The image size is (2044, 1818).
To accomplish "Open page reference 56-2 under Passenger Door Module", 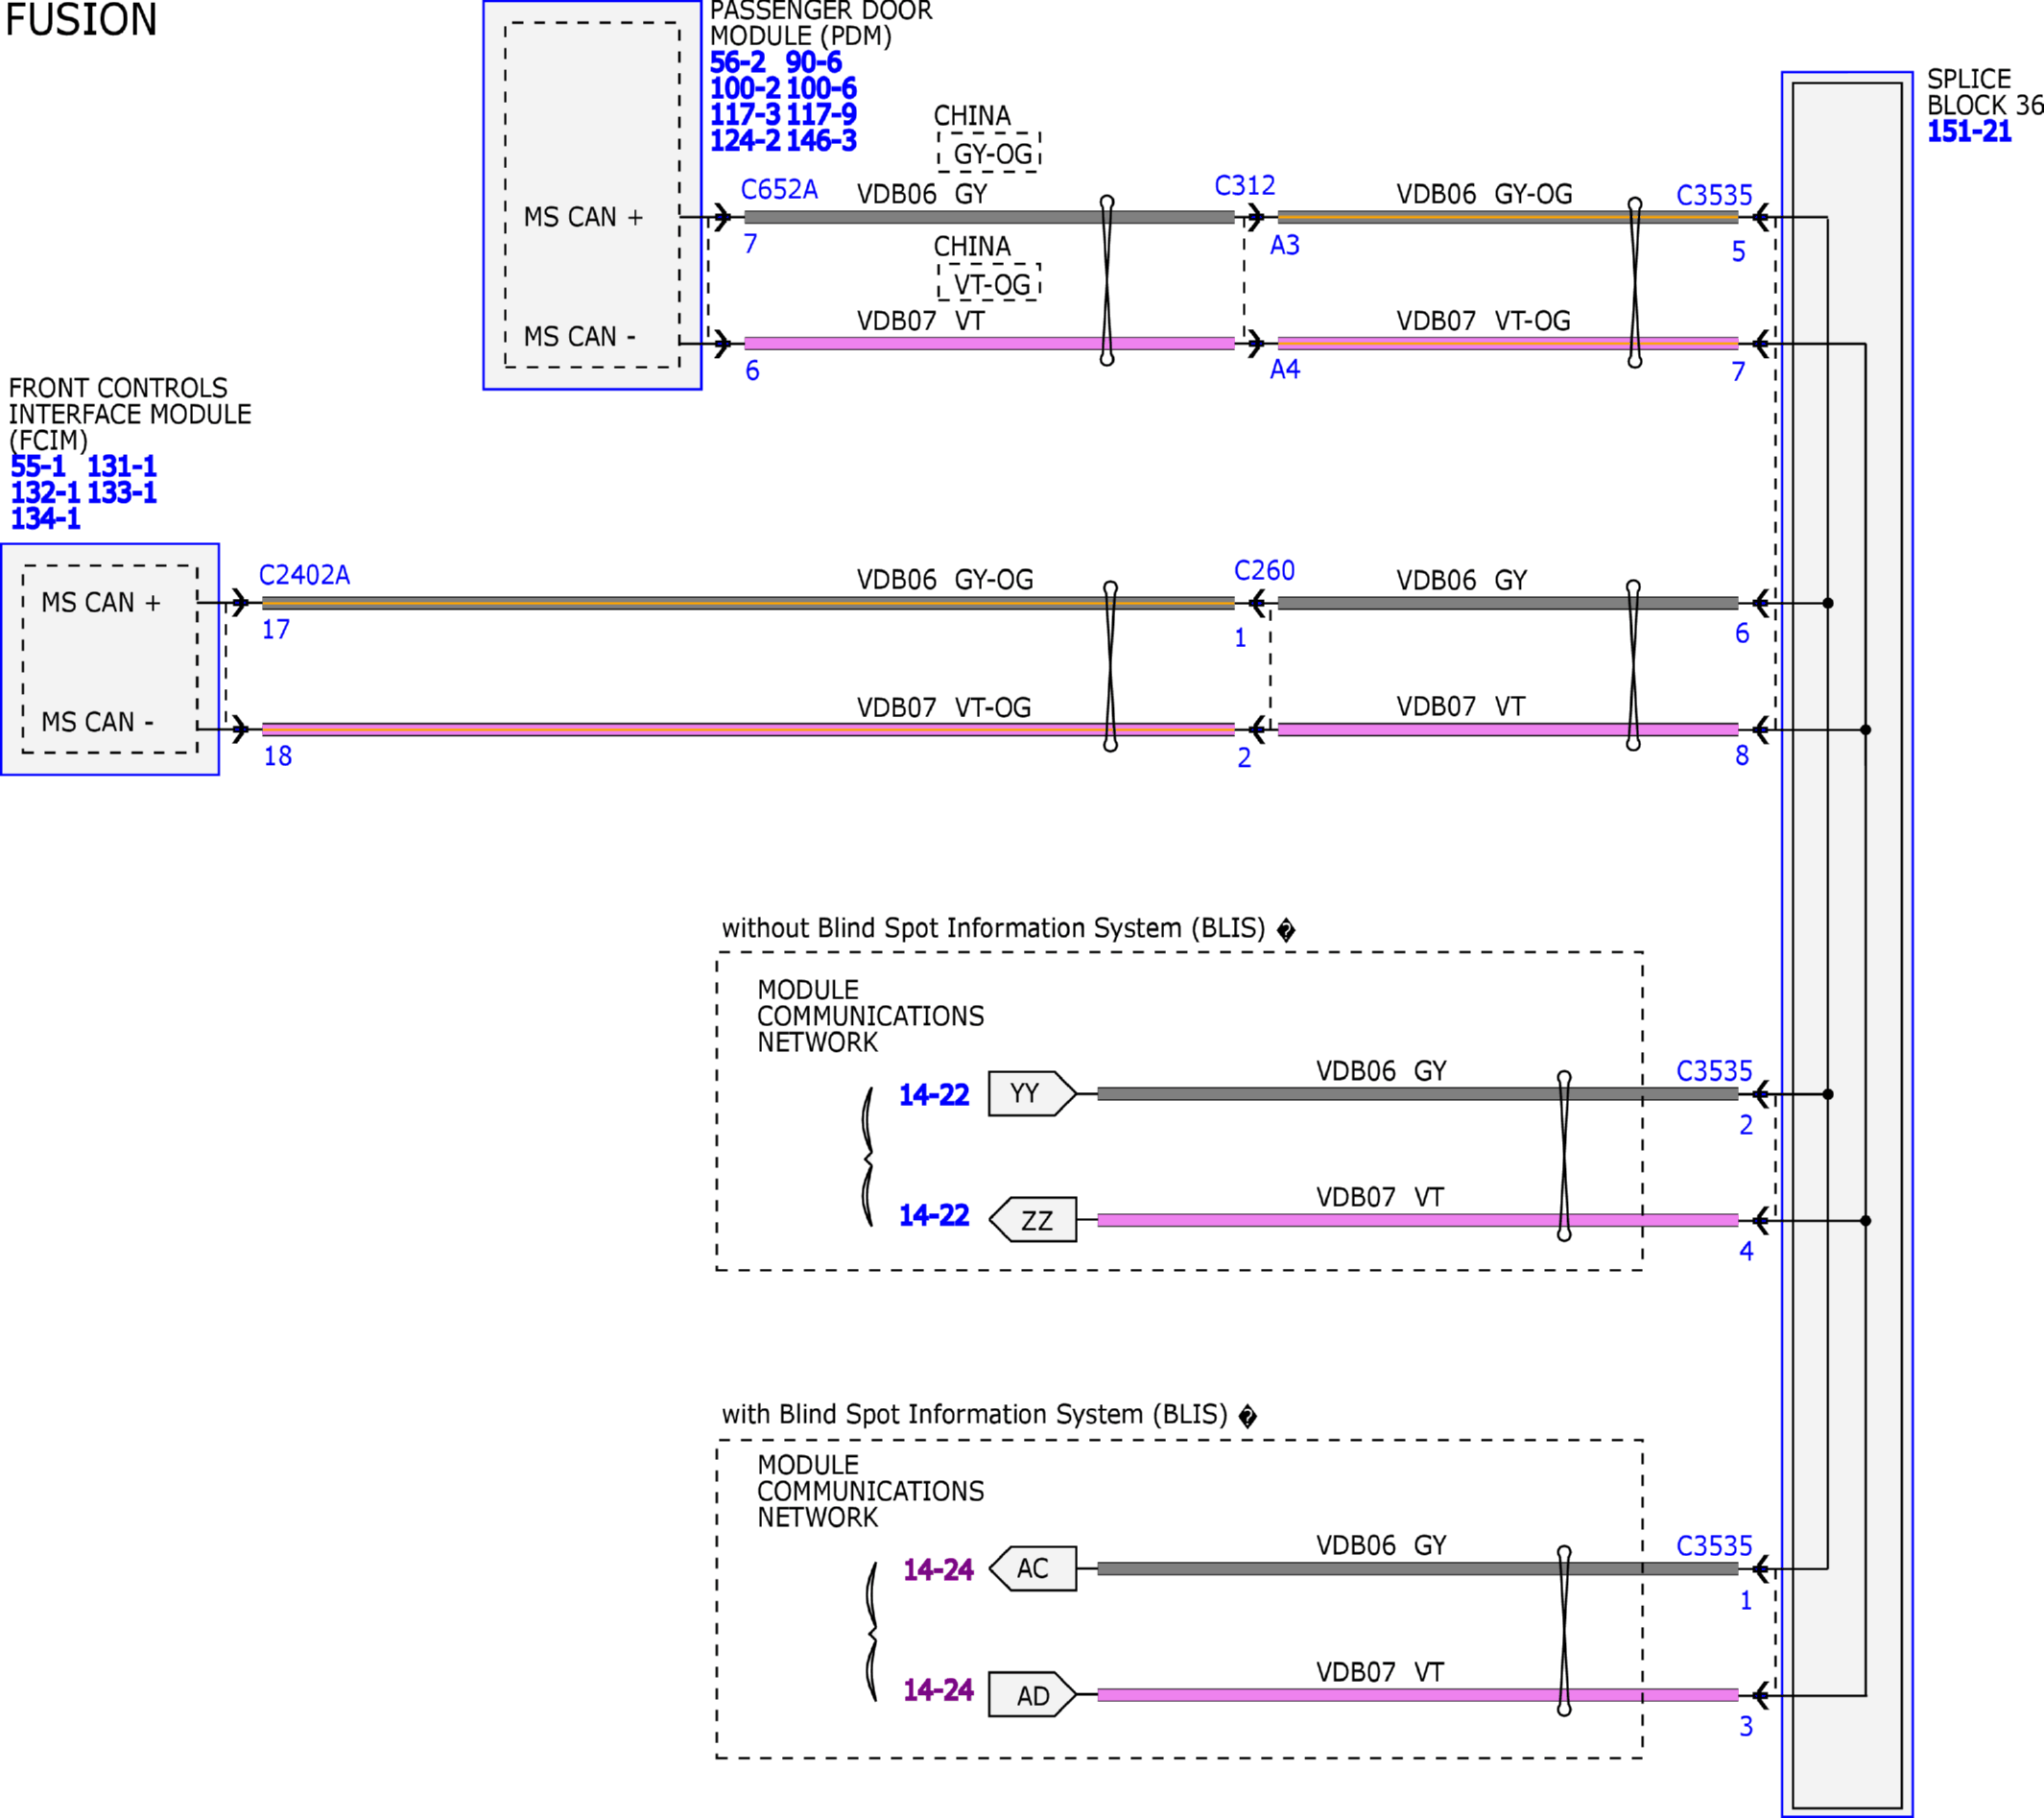I will pos(737,63).
